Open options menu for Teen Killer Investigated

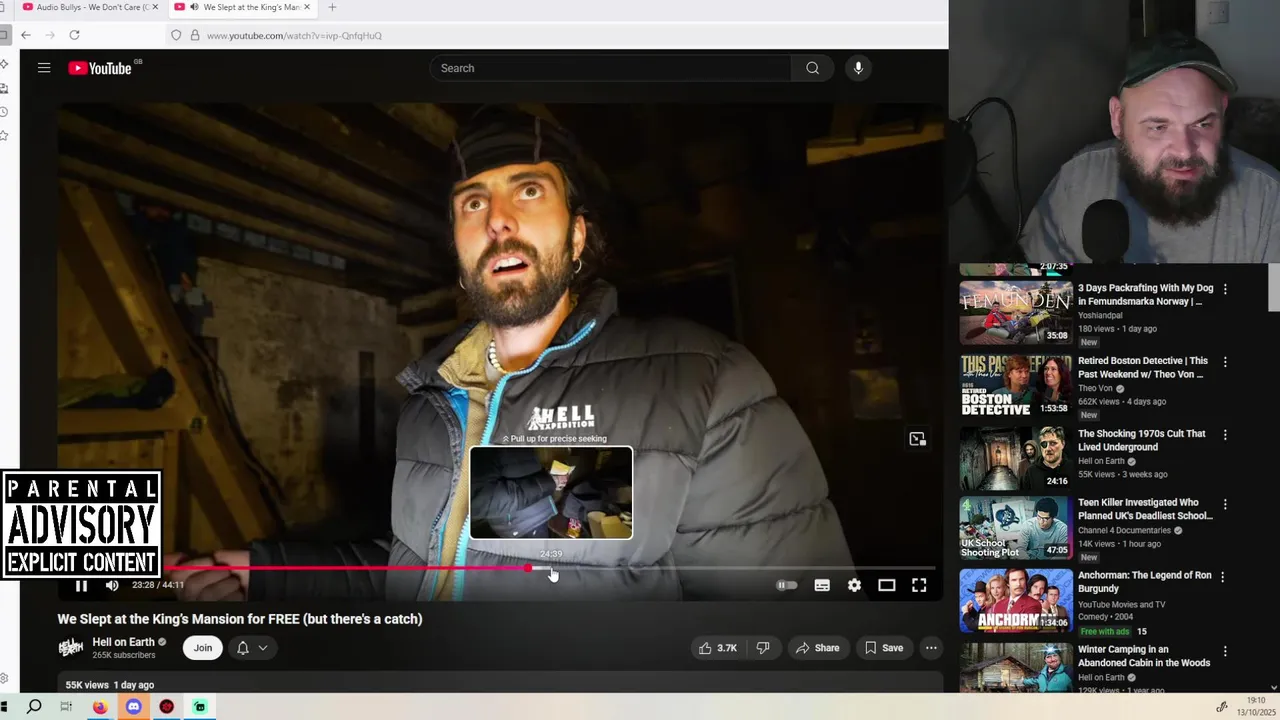pyautogui.click(x=1225, y=504)
